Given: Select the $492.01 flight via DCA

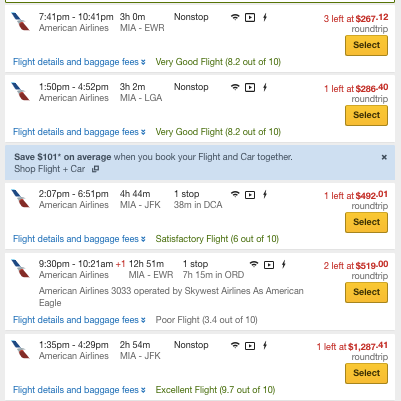Looking at the screenshot, I should click(x=366, y=222).
